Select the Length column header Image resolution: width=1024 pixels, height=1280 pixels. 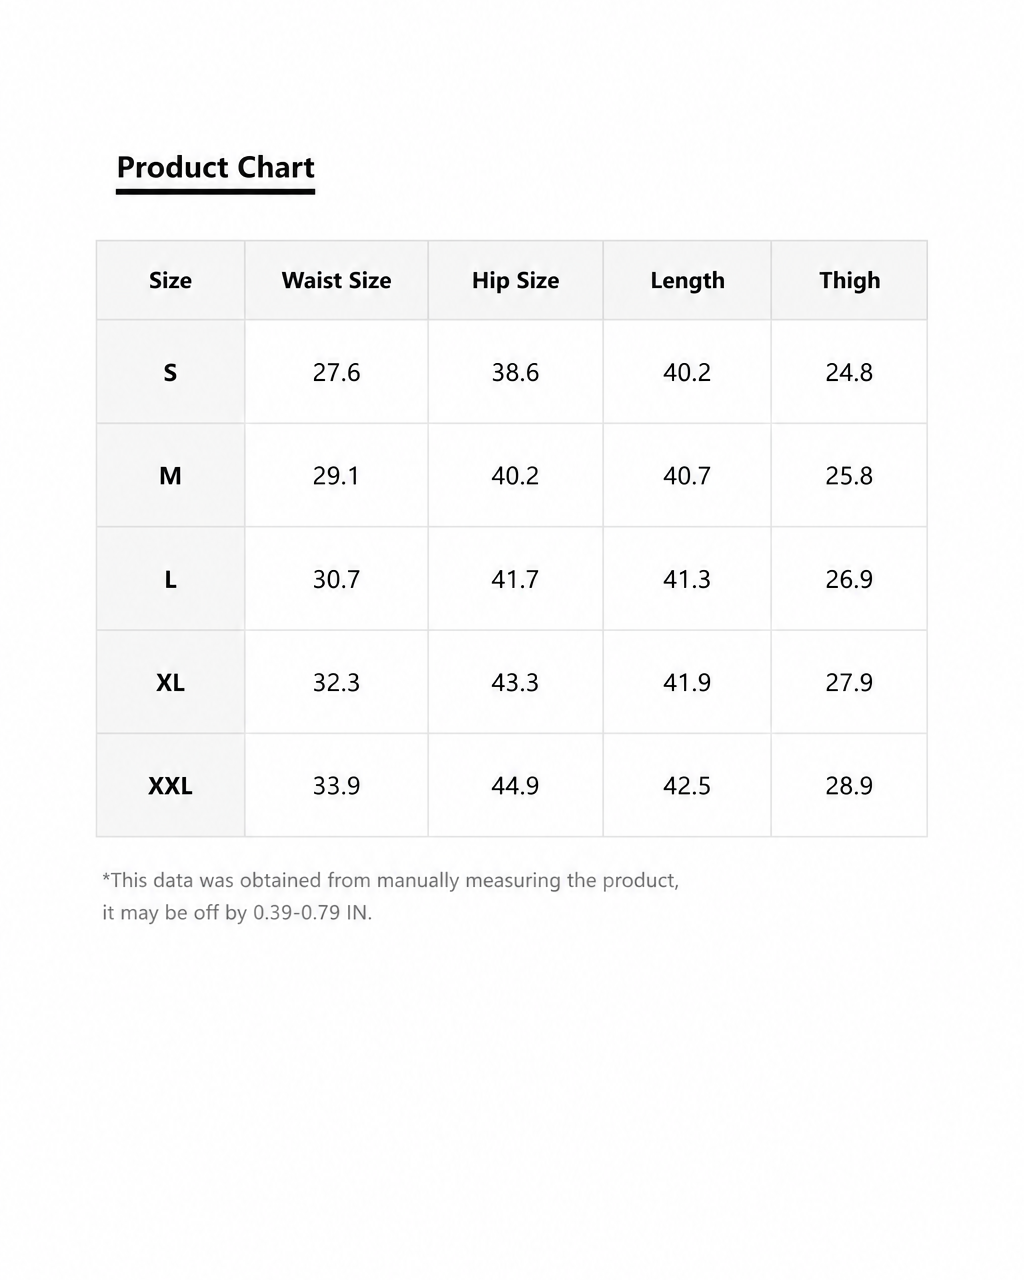(687, 281)
